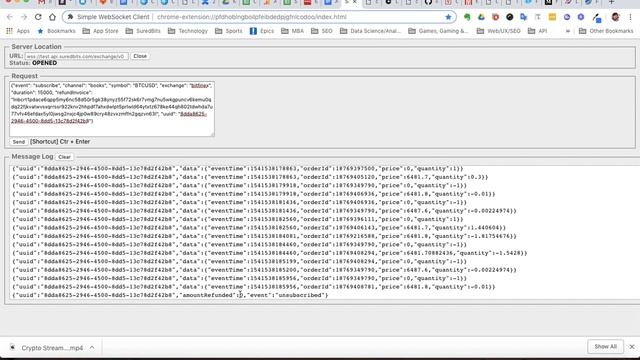This screenshot has width=640, height=360.
Task: Click the unsubscribed event log line
Action: click(x=171, y=295)
